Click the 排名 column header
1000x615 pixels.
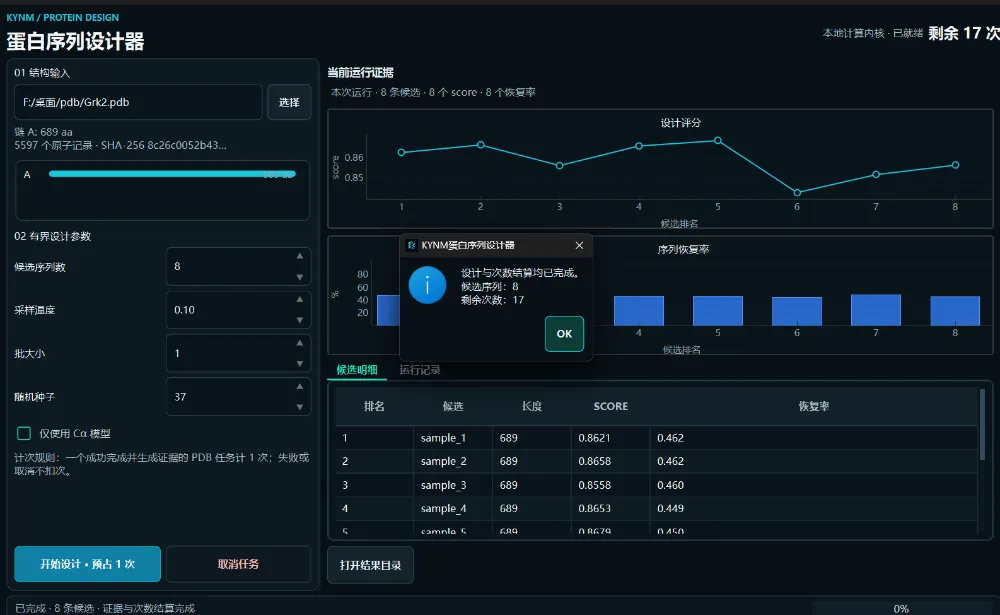[x=374, y=406]
